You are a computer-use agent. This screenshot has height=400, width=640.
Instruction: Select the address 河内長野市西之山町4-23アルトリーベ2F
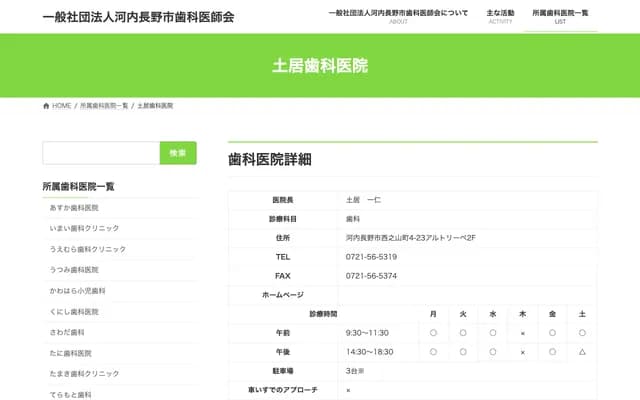point(411,238)
